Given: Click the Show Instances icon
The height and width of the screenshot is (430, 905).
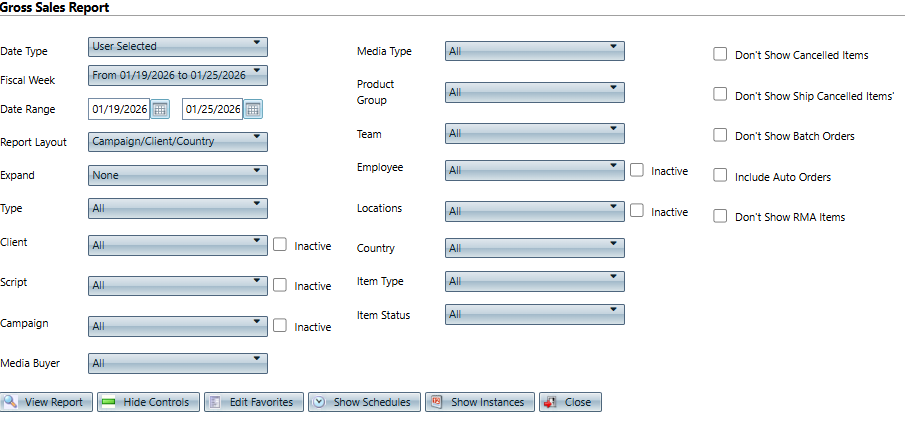Looking at the screenshot, I should 436,402.
